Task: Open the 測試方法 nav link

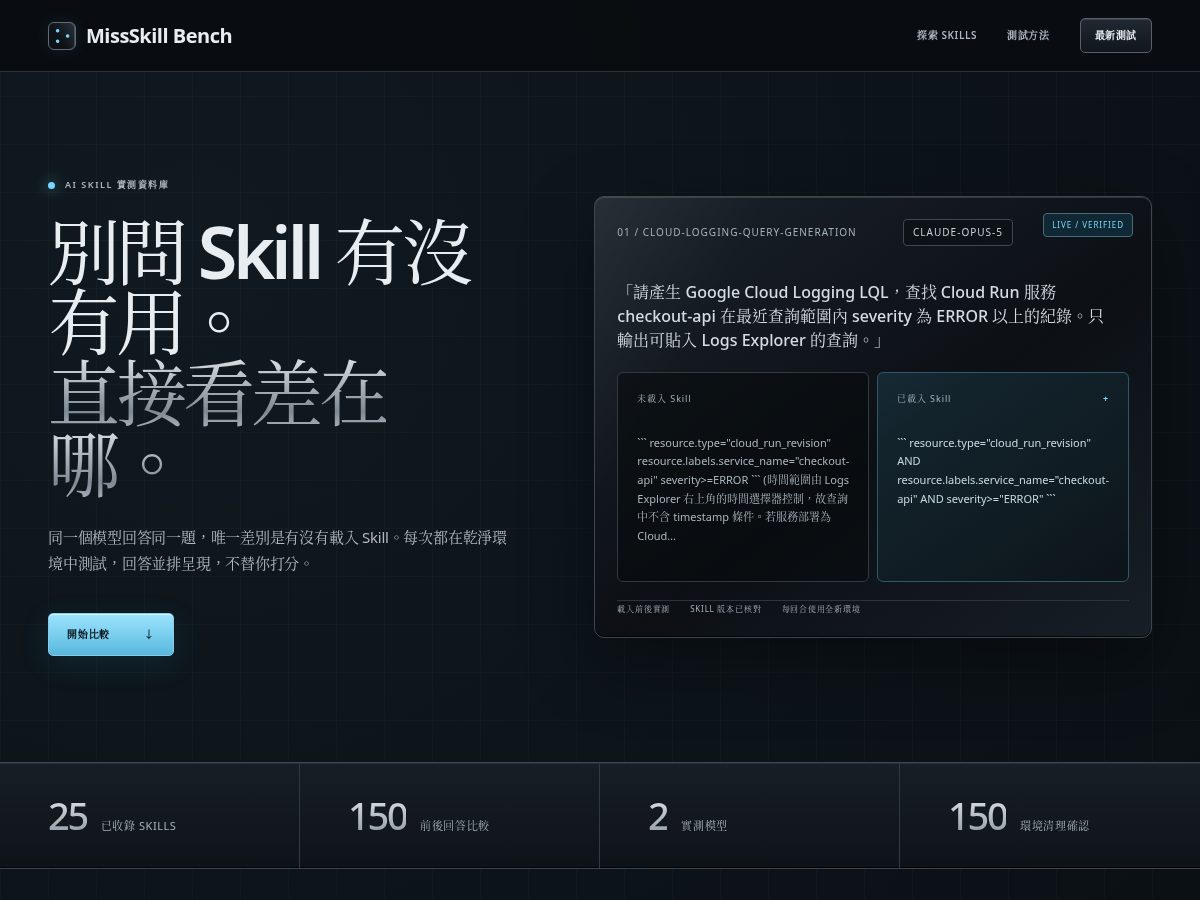Action: (x=1028, y=35)
